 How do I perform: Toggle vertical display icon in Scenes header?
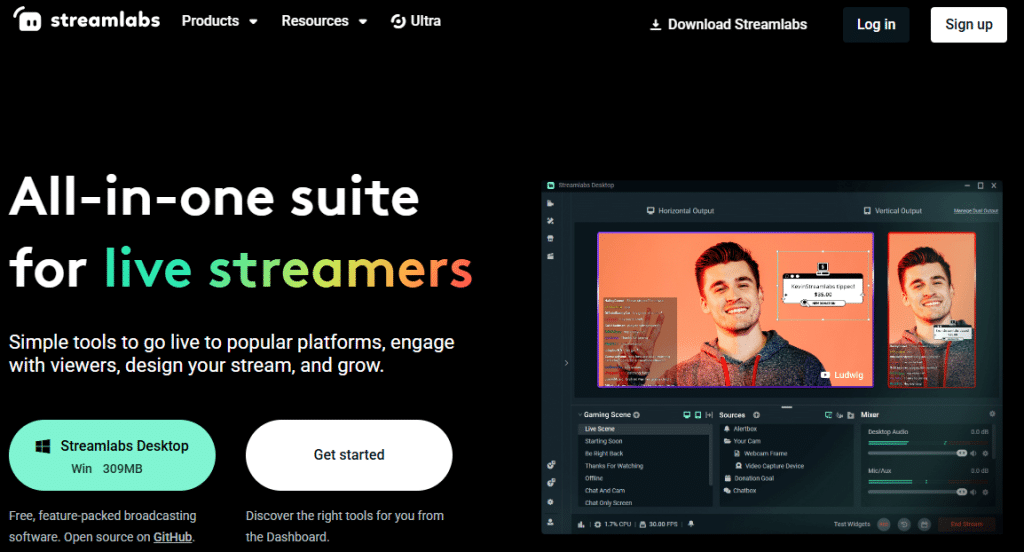697,415
